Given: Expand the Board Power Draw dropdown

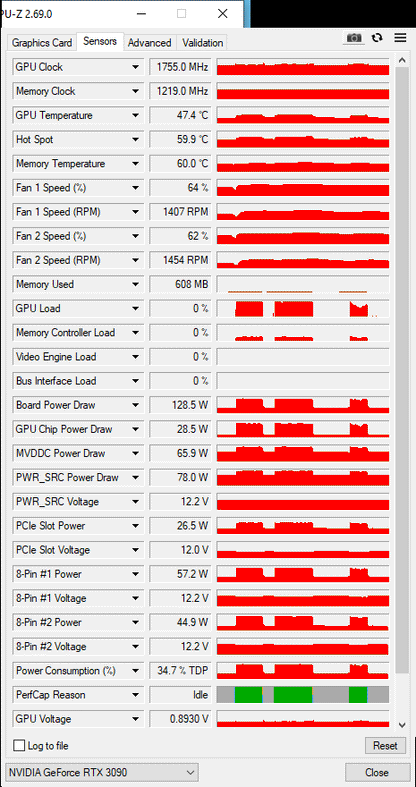Looking at the screenshot, I should pos(135,405).
